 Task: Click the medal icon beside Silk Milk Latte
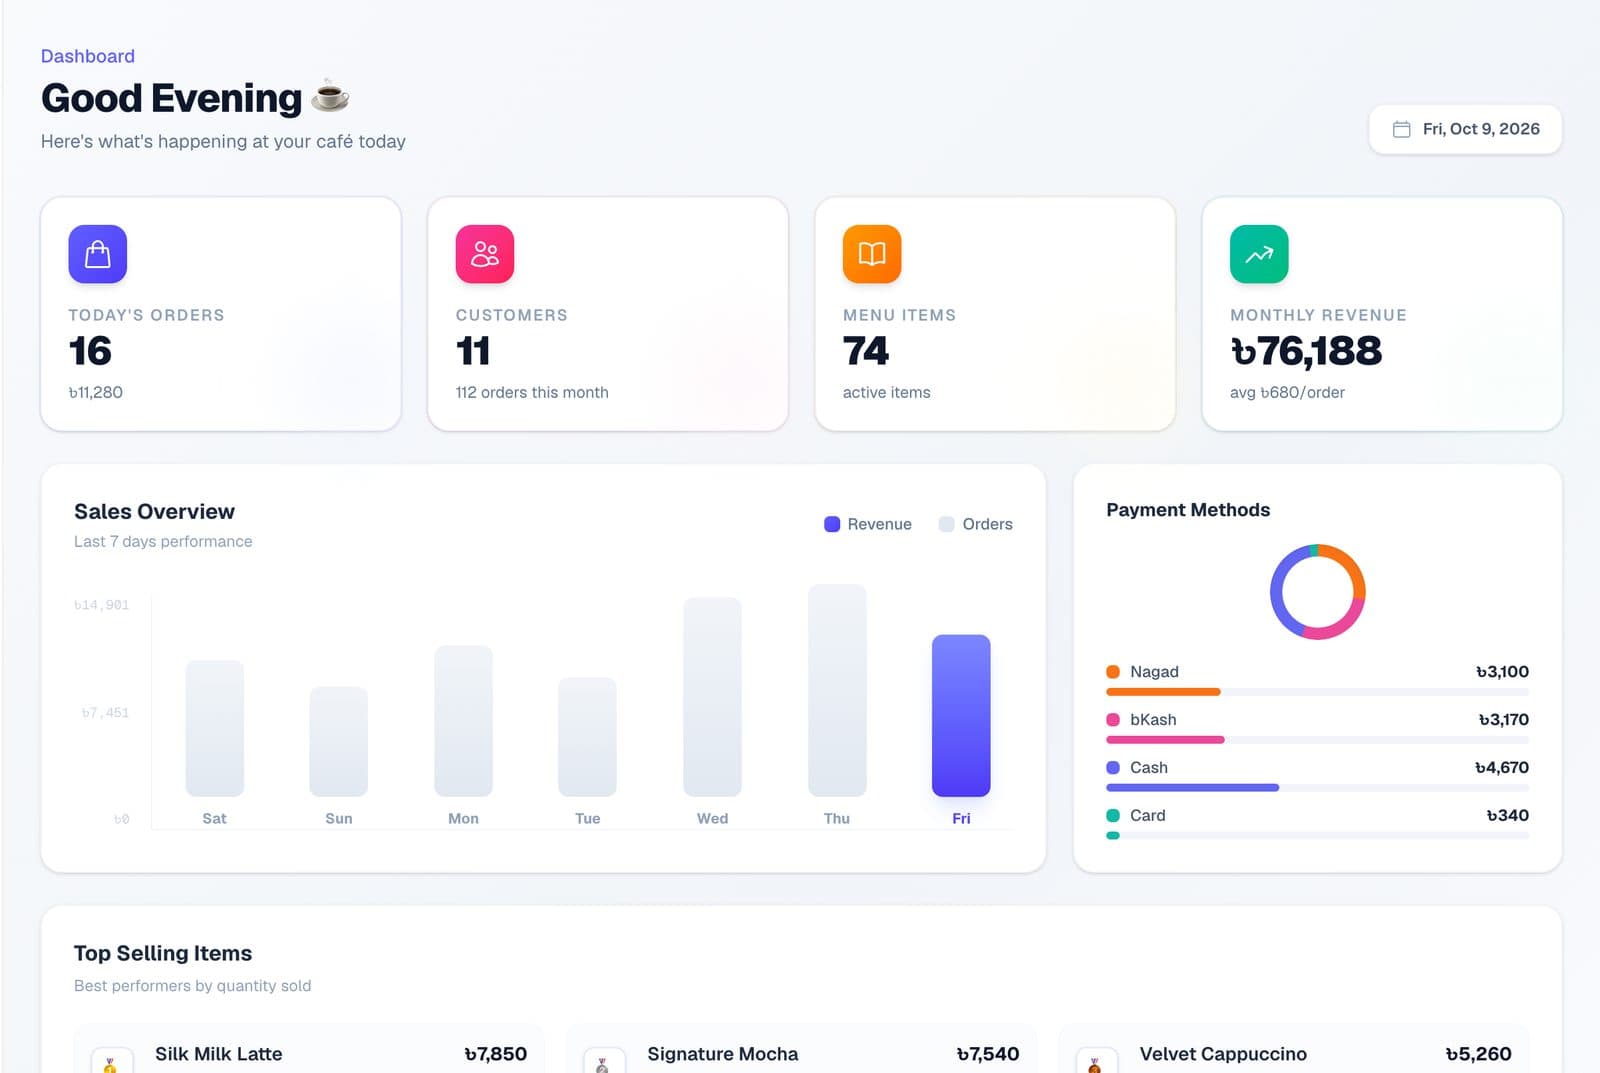coord(110,1062)
